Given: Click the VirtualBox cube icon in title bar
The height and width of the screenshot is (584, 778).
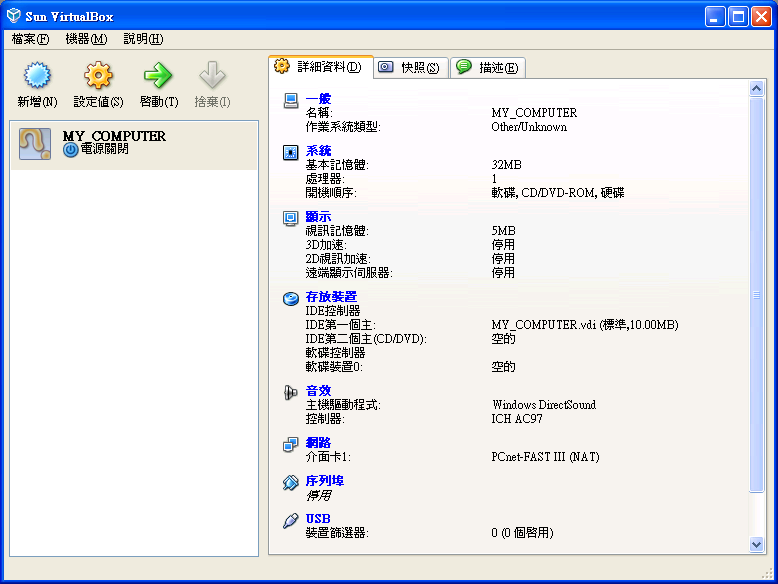Looking at the screenshot, I should click(x=13, y=16).
